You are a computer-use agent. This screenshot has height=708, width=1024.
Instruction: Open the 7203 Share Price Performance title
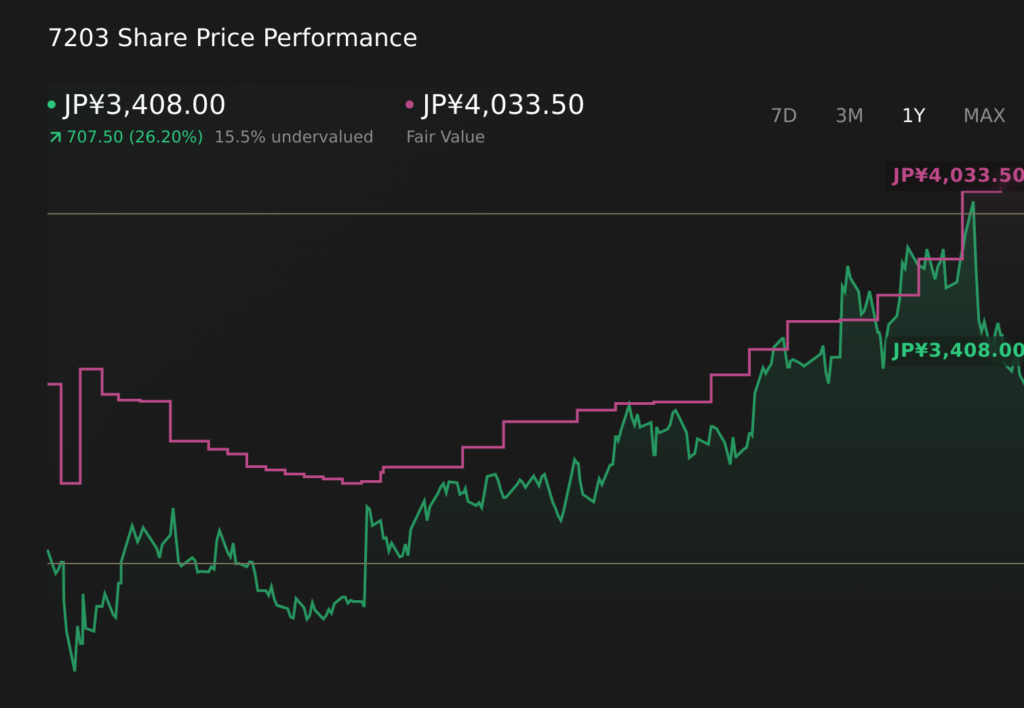(x=232, y=37)
